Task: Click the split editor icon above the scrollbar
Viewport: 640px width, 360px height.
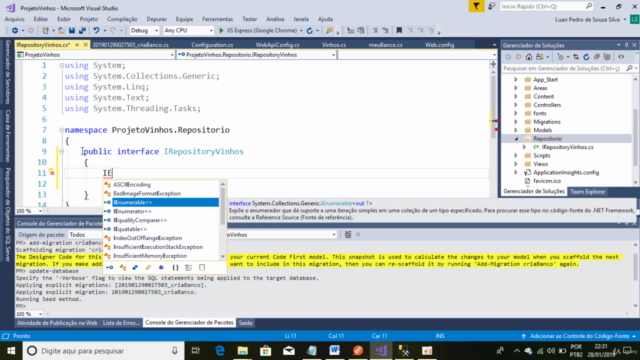Action: pos(493,64)
